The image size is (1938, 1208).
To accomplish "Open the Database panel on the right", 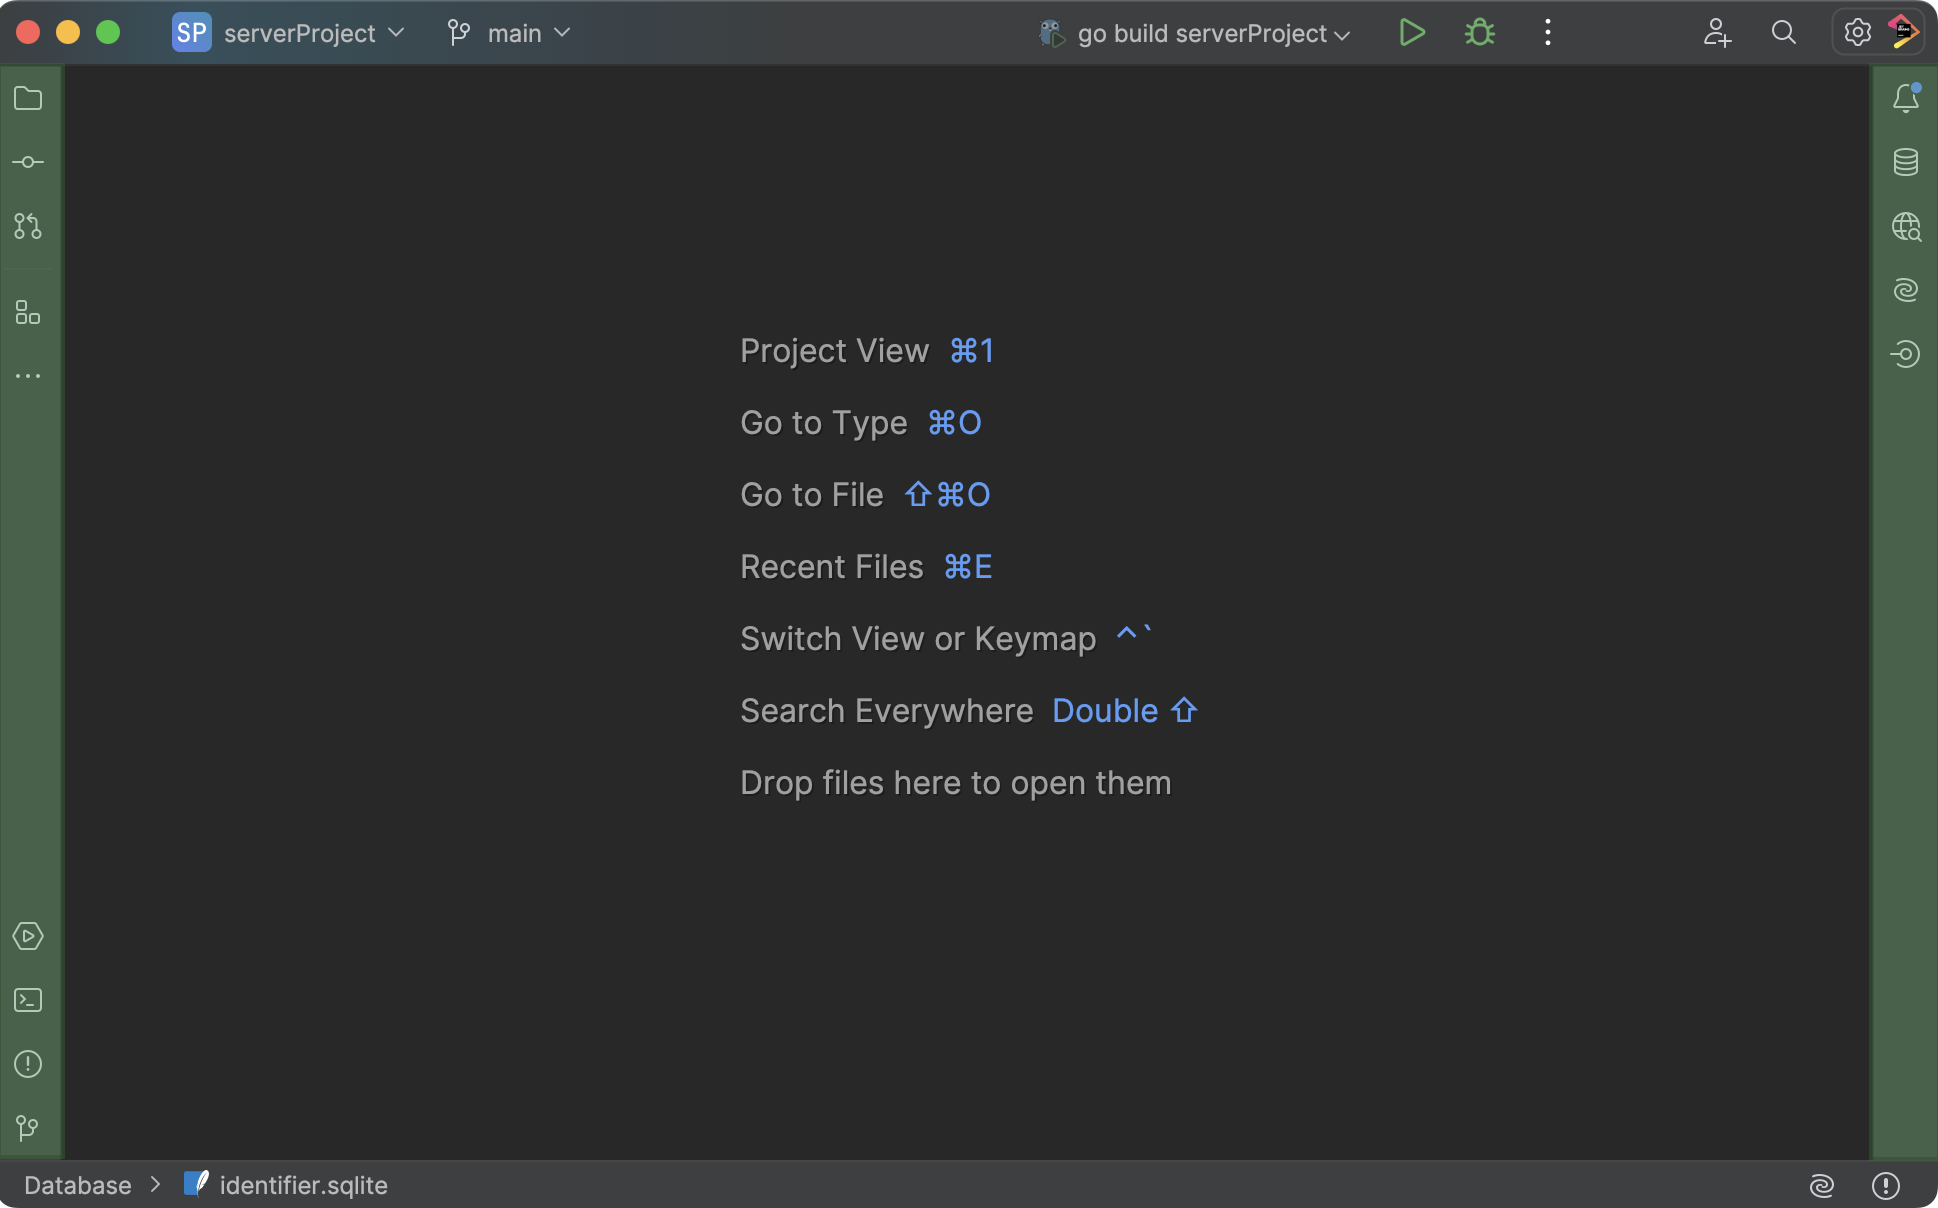I will [x=1908, y=161].
